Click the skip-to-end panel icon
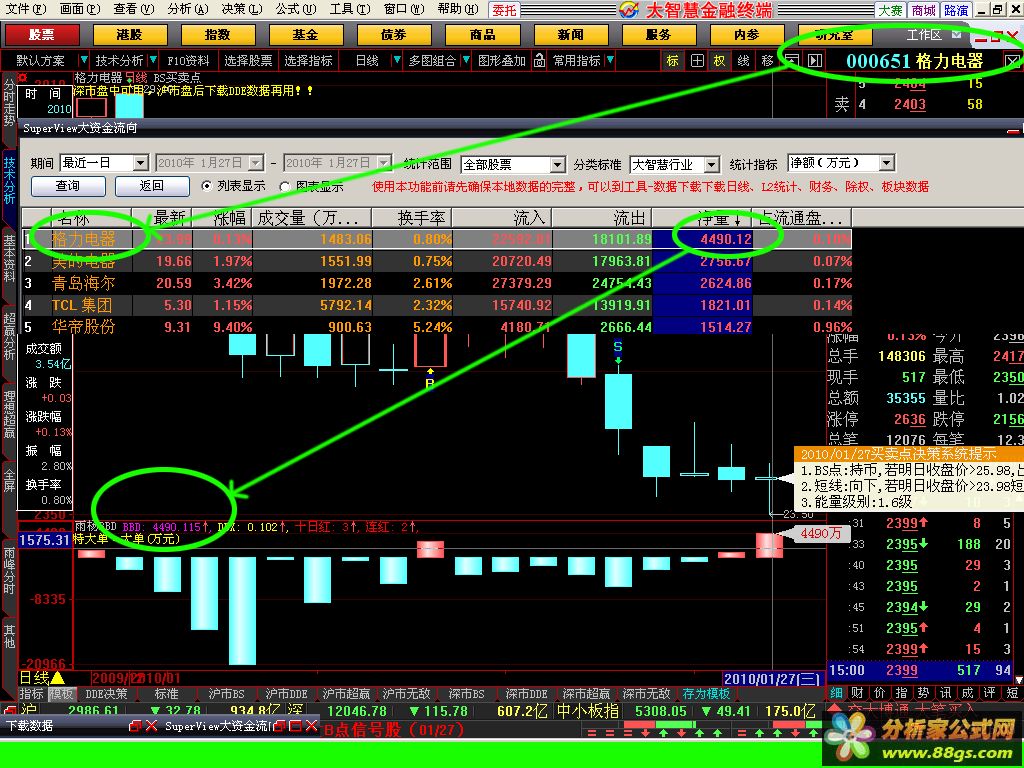1024x768 pixels. [815, 61]
